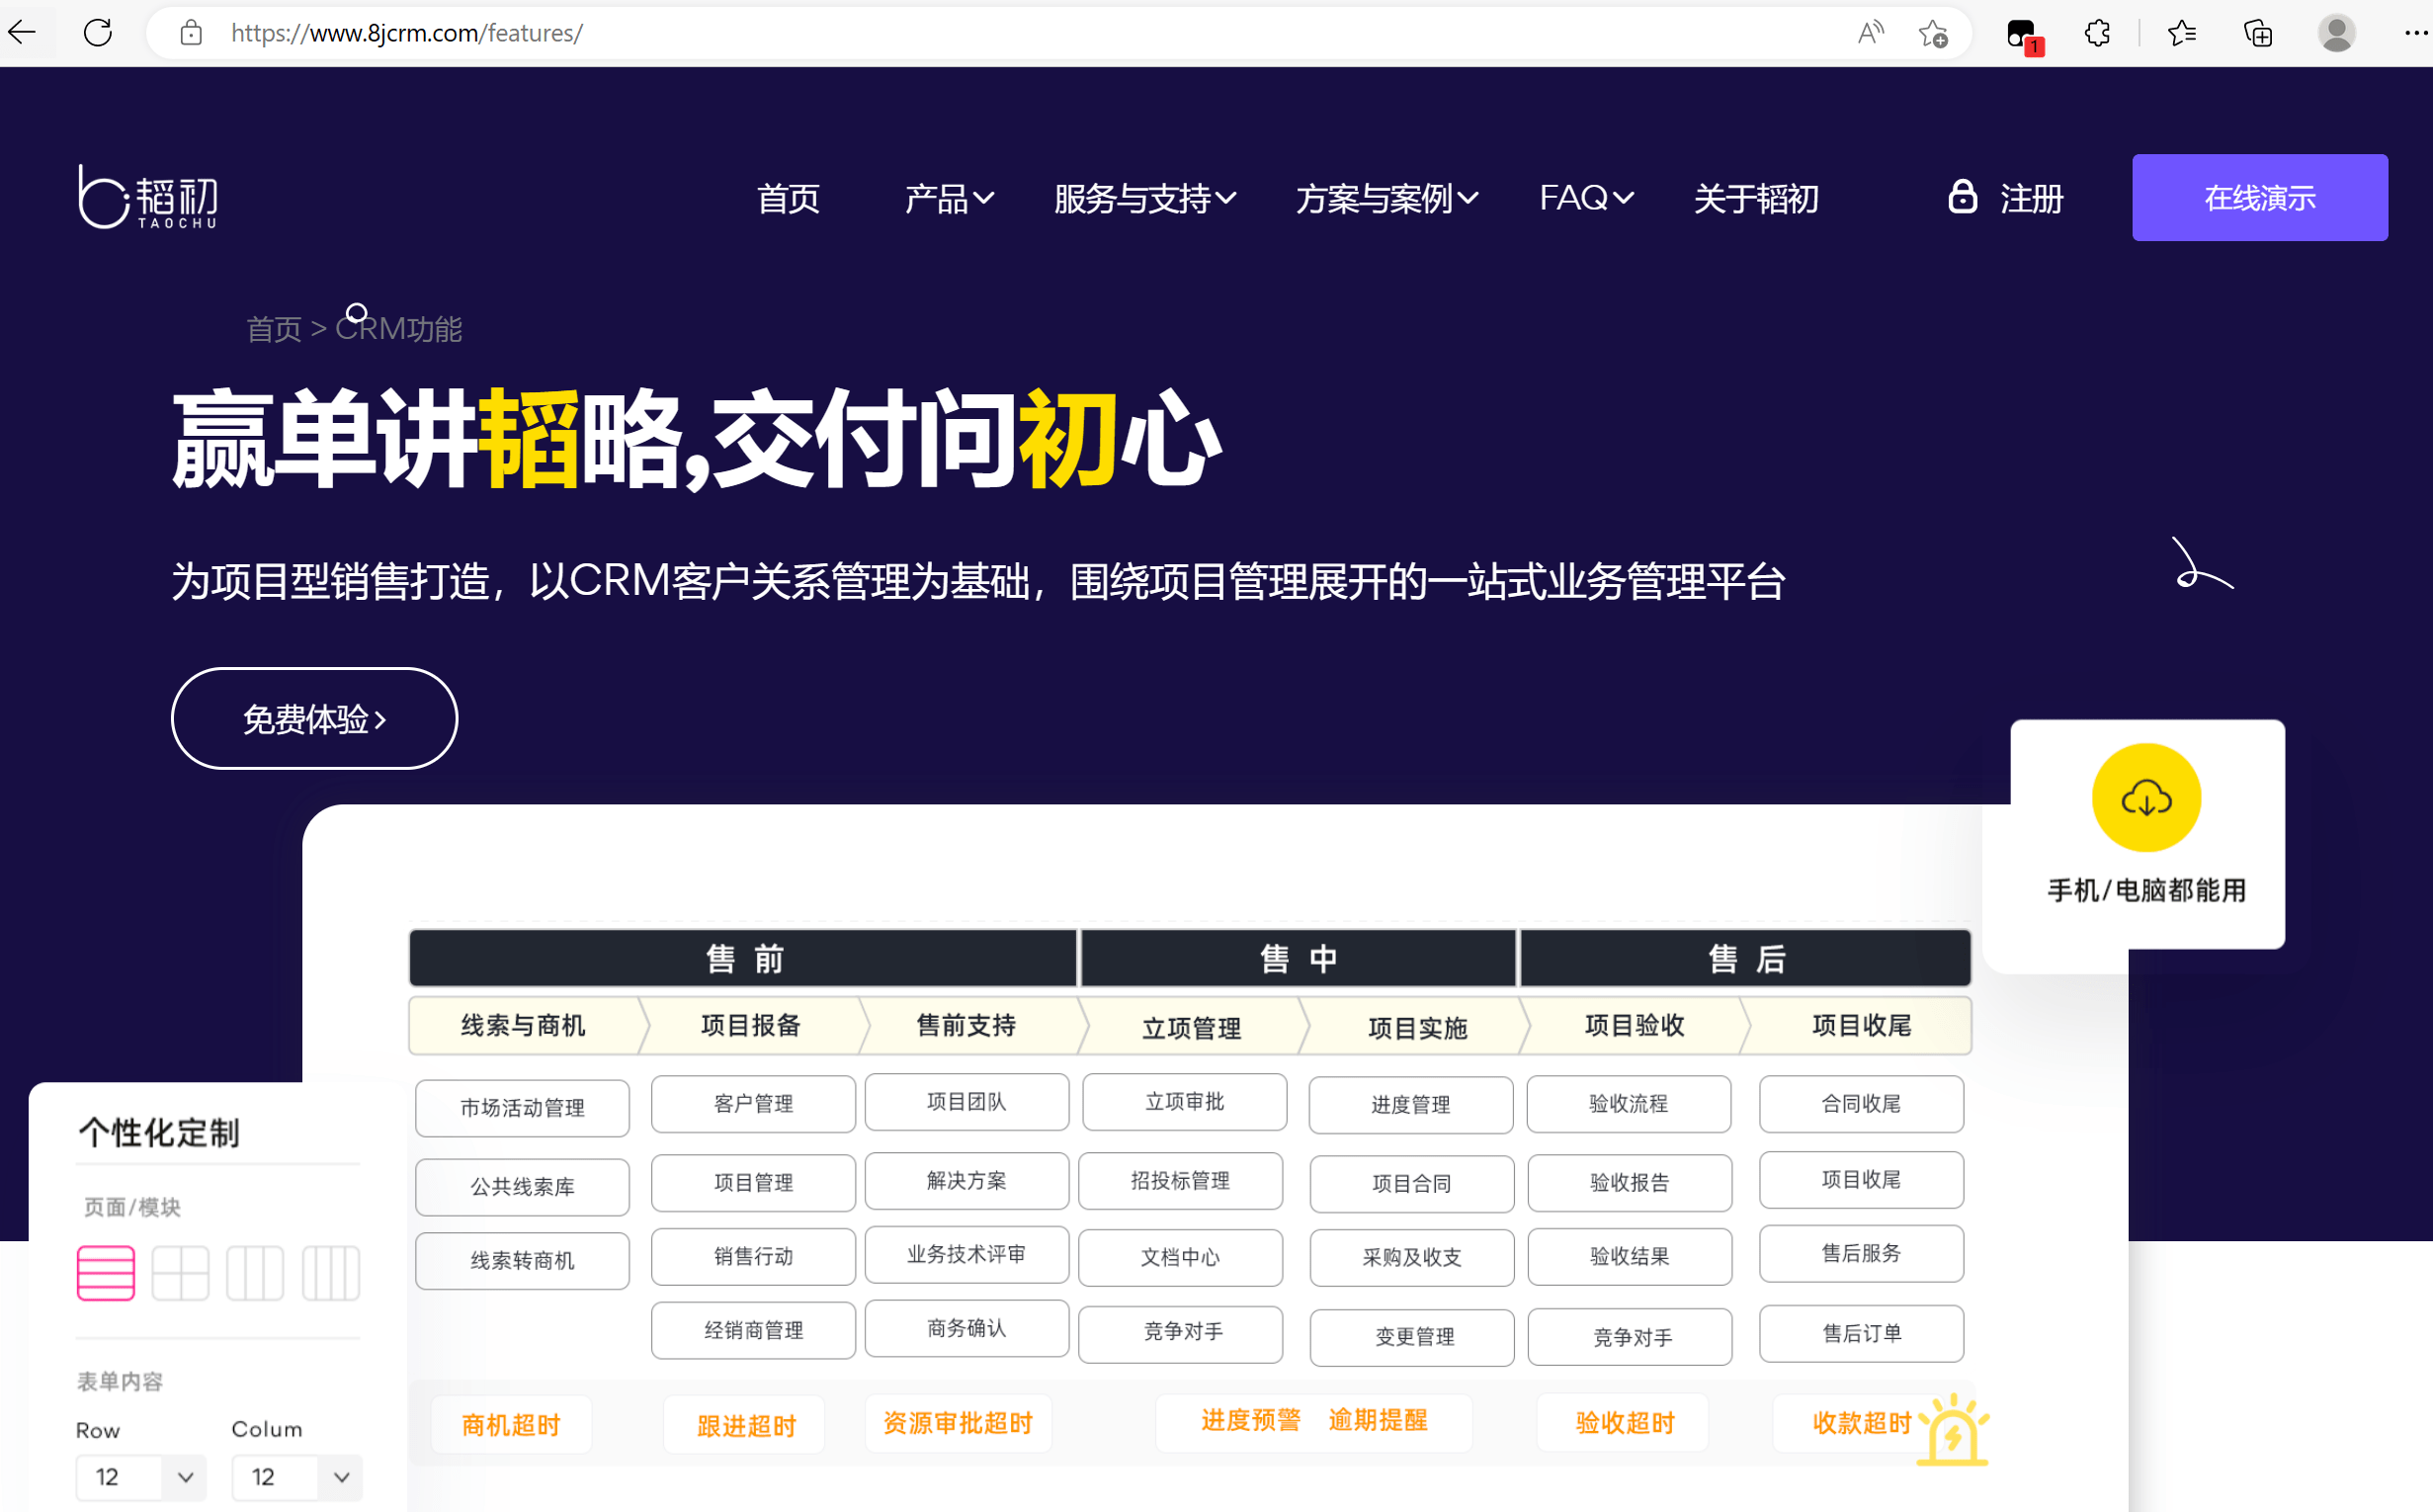
Task: Click the browser translate icon in address bar
Action: click(1871, 32)
